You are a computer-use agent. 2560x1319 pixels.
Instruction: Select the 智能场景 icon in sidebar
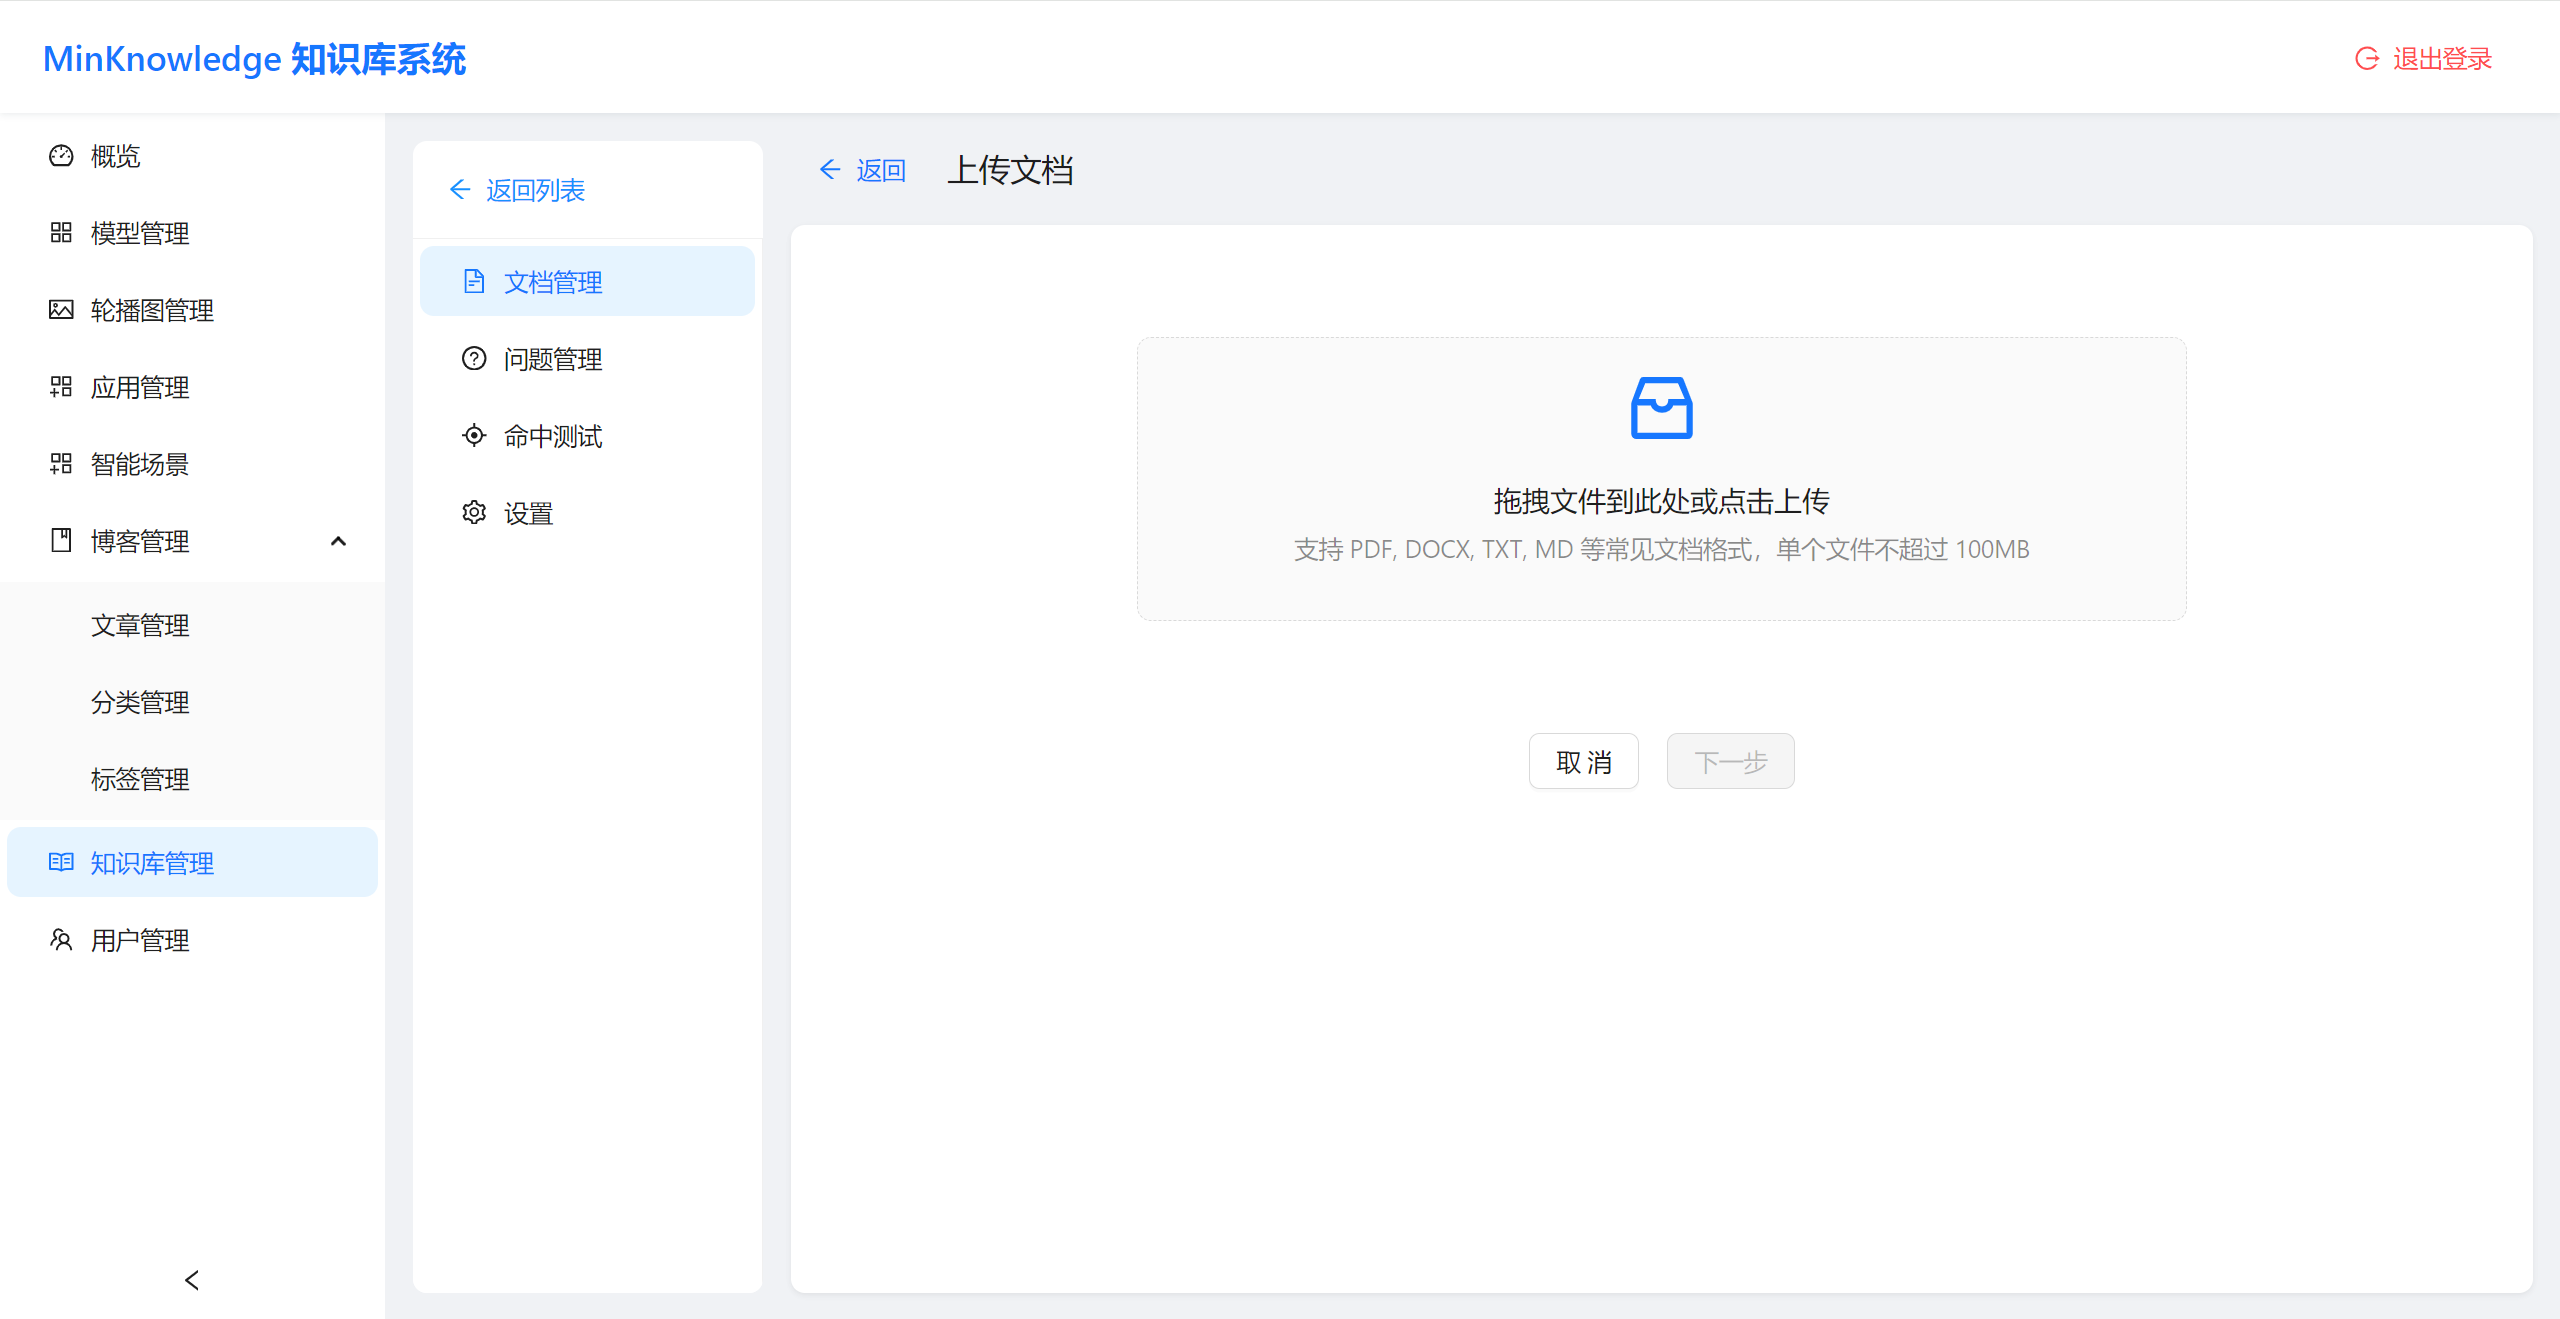coord(61,464)
